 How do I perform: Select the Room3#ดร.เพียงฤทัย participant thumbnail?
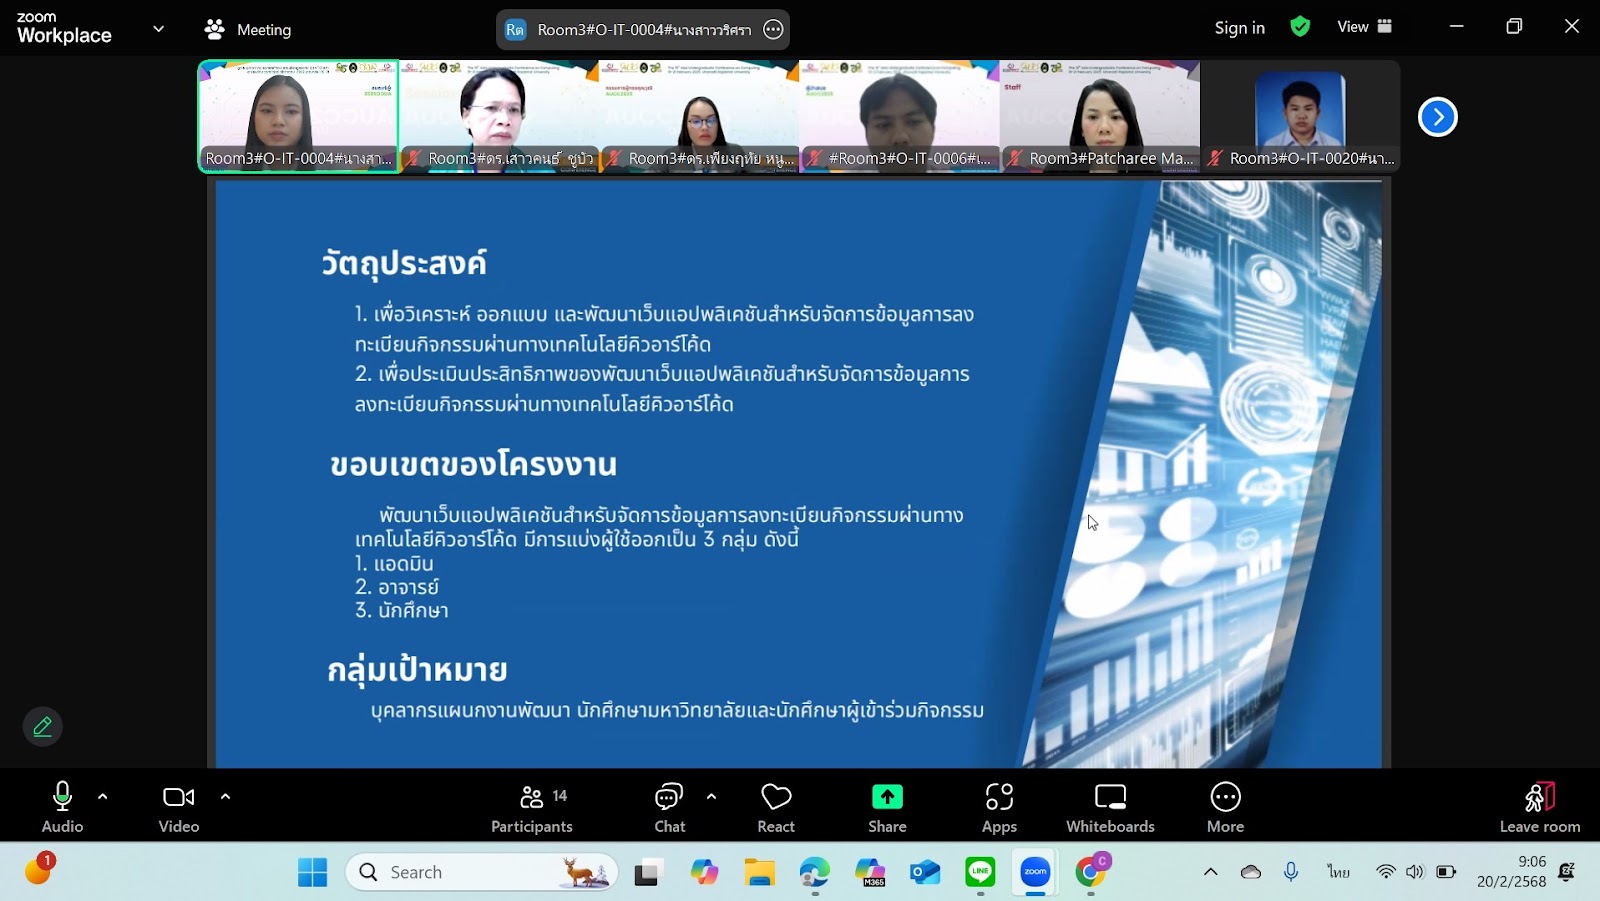699,116
